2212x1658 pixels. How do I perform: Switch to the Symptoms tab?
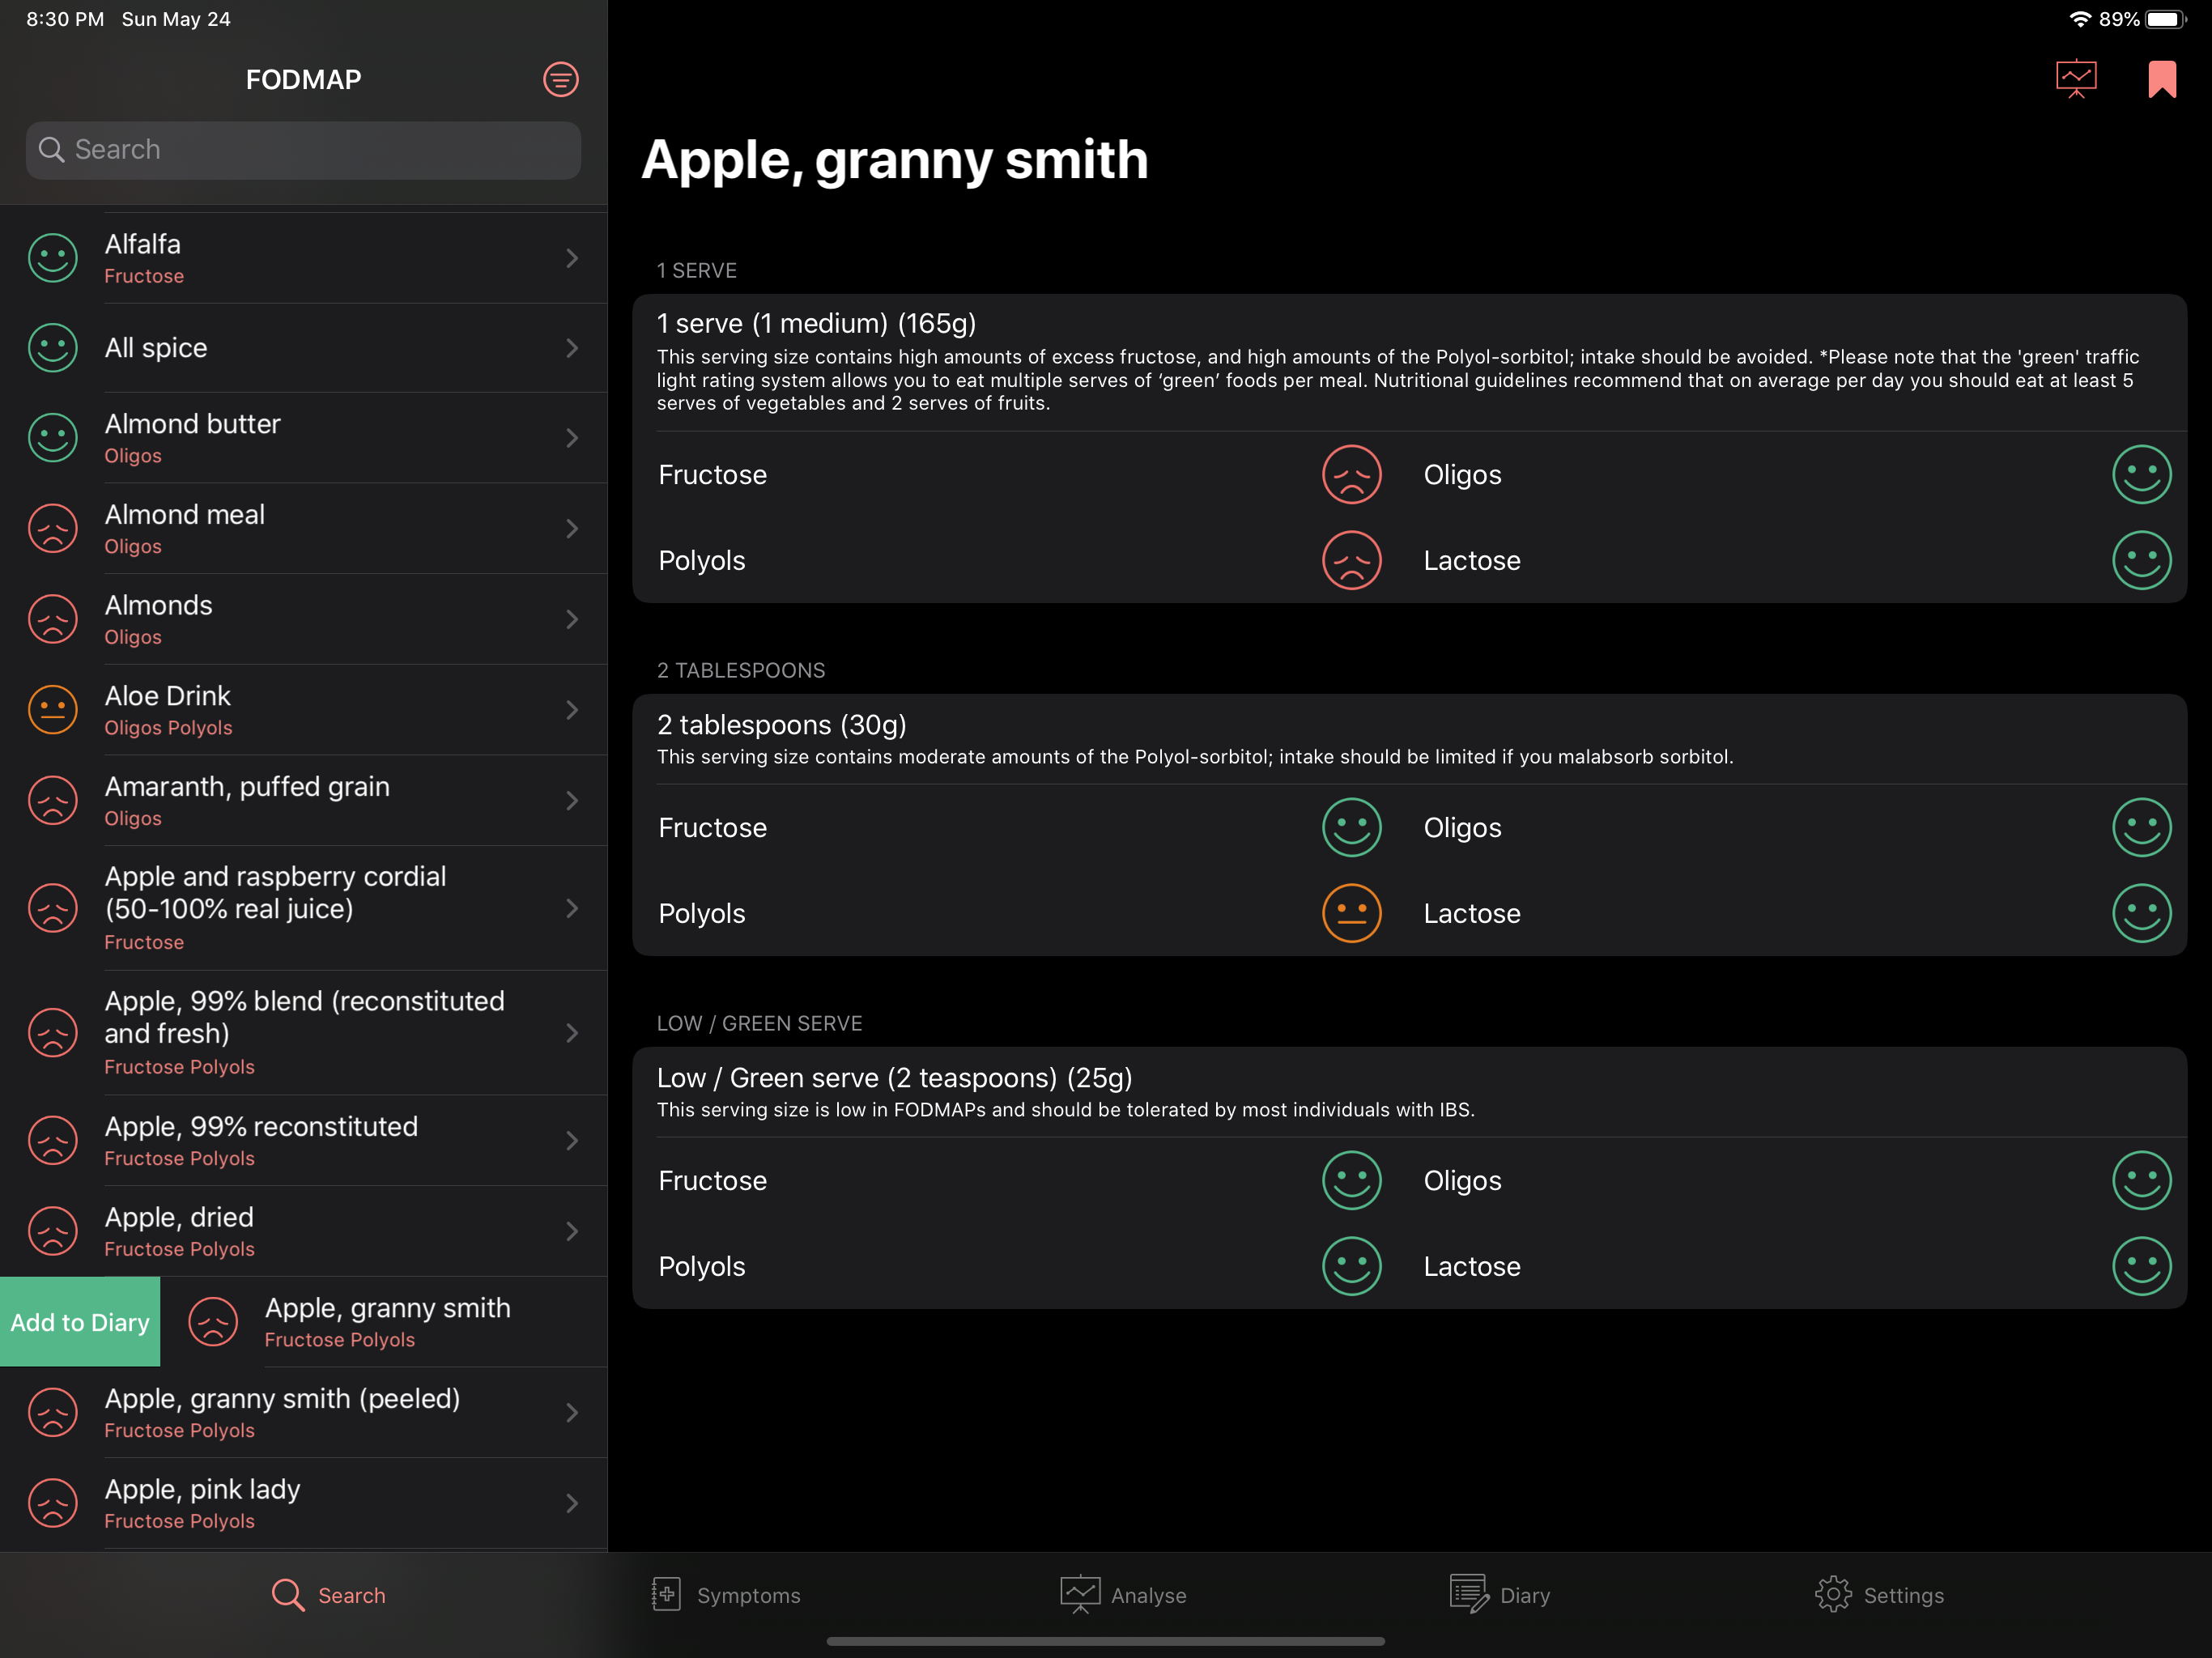(x=725, y=1595)
